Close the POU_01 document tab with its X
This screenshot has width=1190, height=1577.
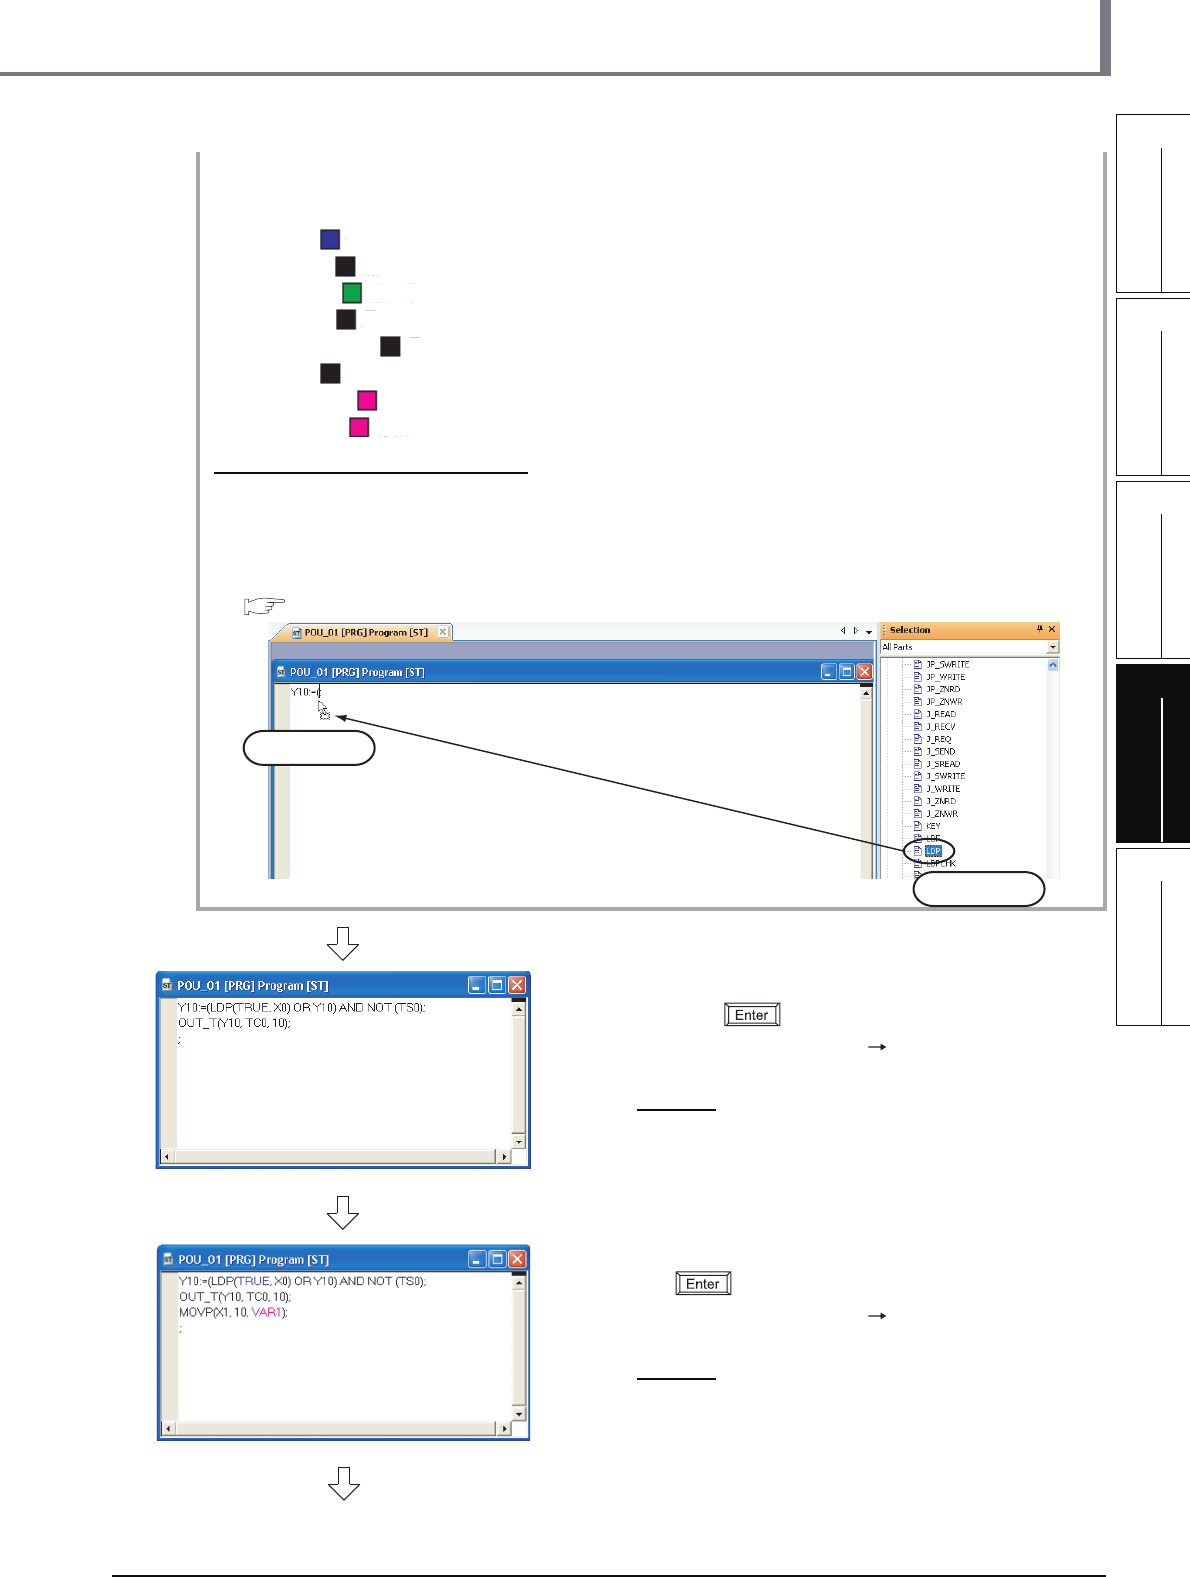pos(443,632)
